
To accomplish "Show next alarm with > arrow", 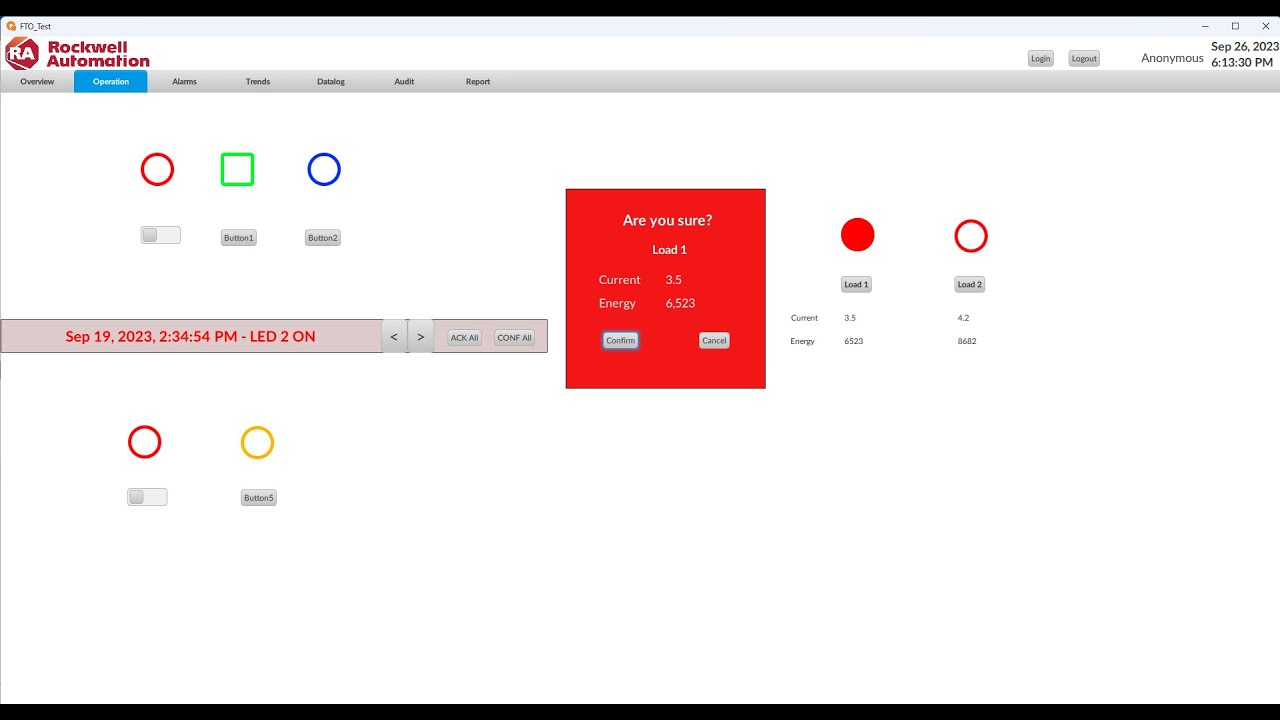I will (x=421, y=337).
